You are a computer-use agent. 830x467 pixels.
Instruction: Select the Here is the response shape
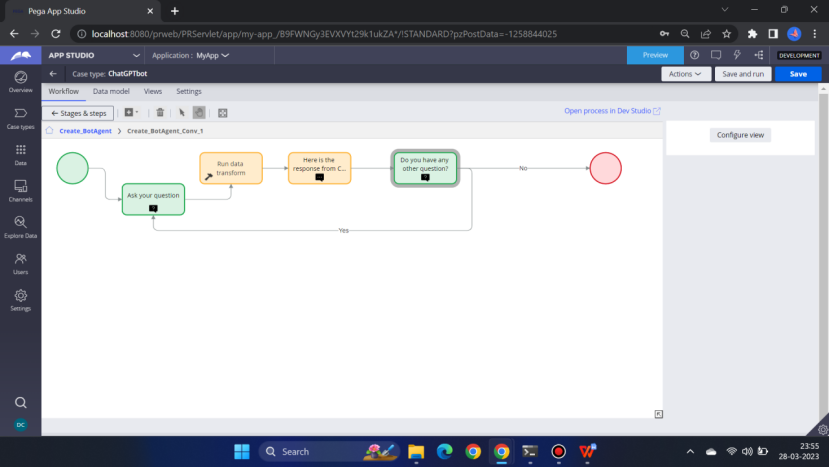pos(319,168)
